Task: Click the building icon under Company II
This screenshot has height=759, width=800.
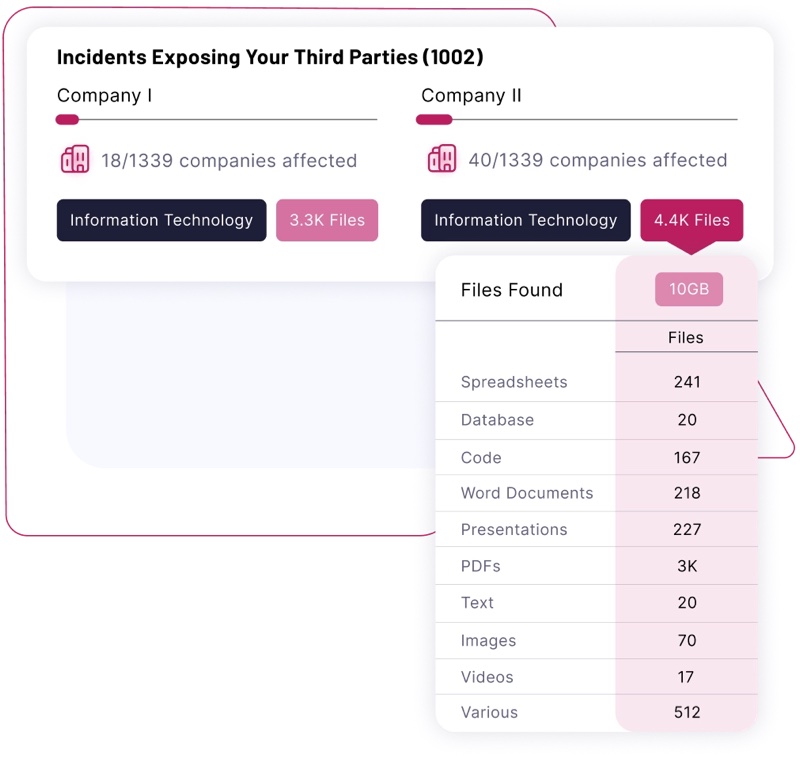Action: click(x=442, y=160)
